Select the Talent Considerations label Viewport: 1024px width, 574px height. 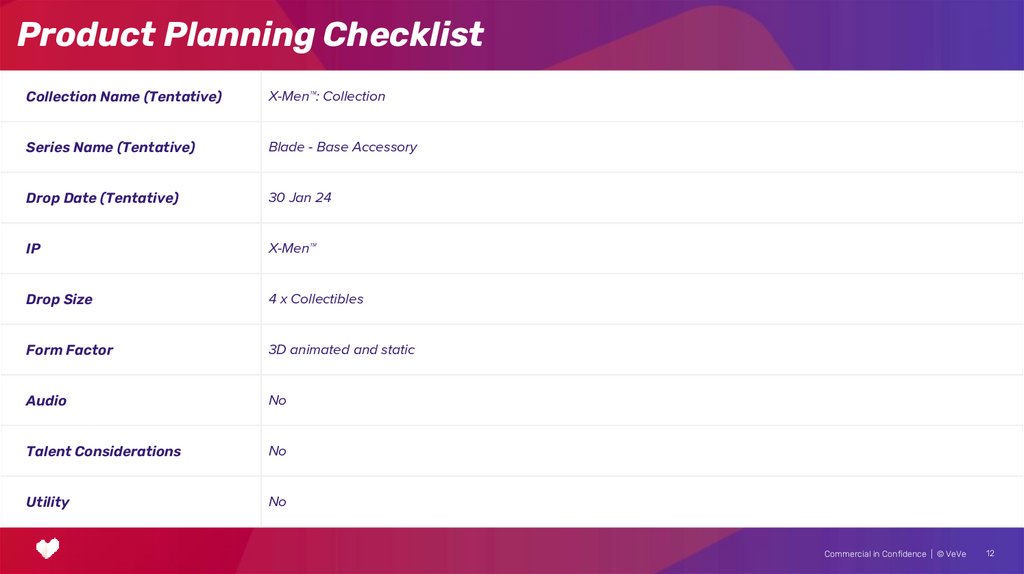click(x=103, y=451)
